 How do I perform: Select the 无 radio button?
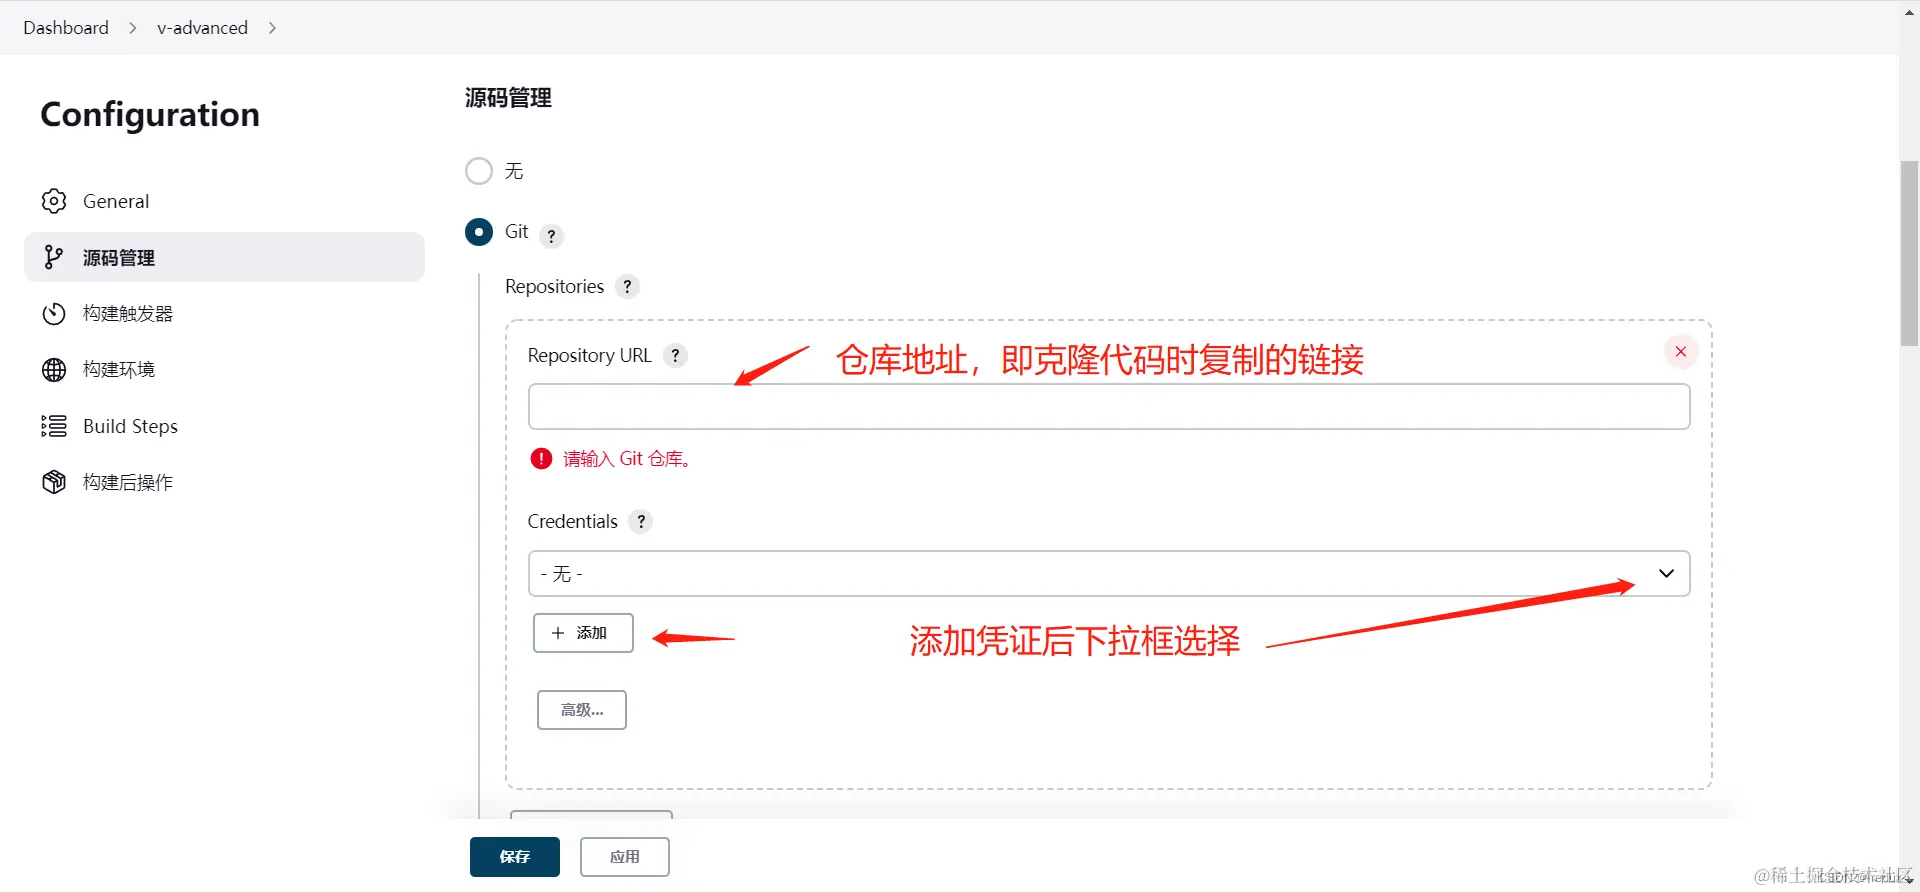(479, 171)
